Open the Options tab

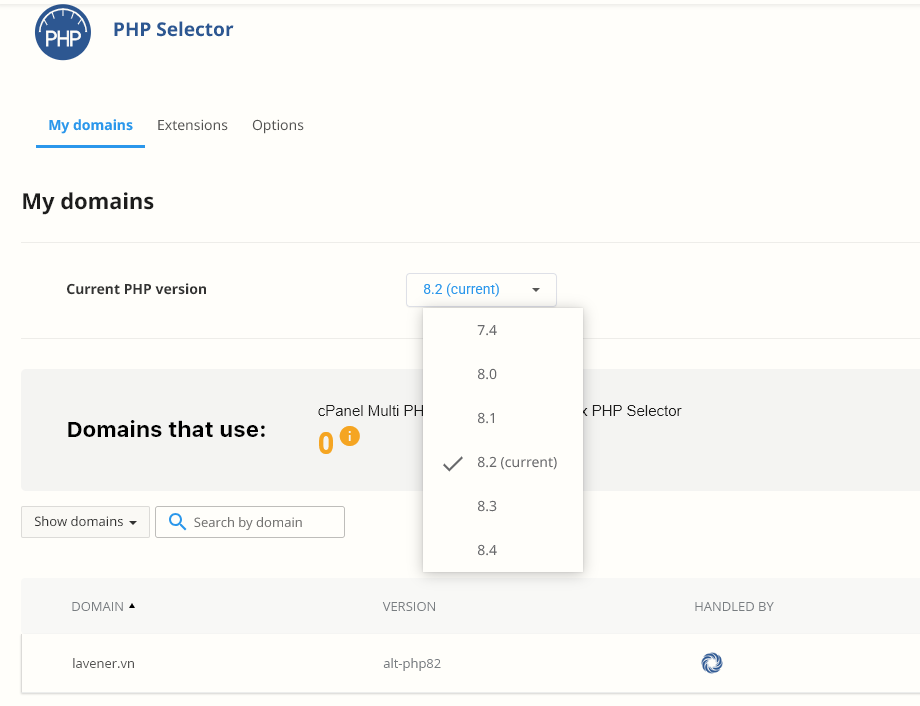[x=277, y=125]
